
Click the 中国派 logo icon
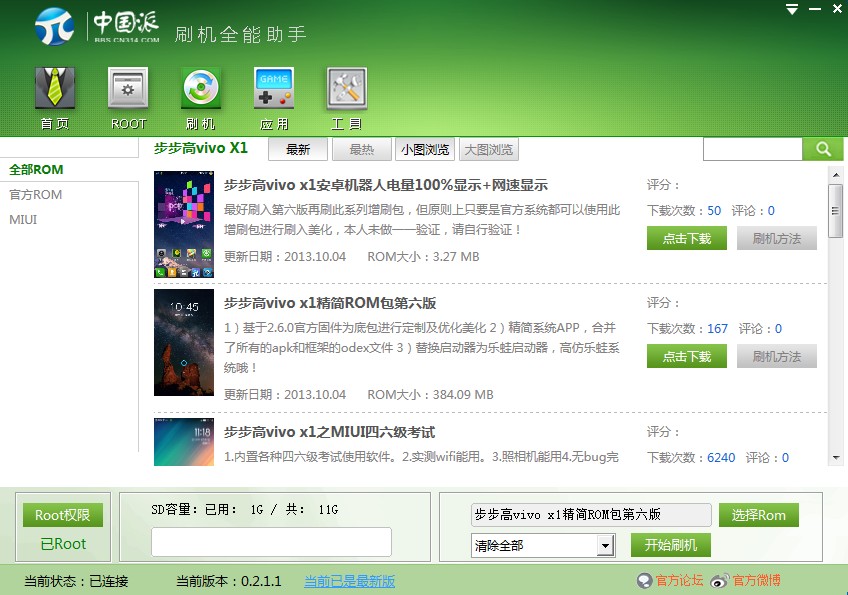tap(55, 27)
